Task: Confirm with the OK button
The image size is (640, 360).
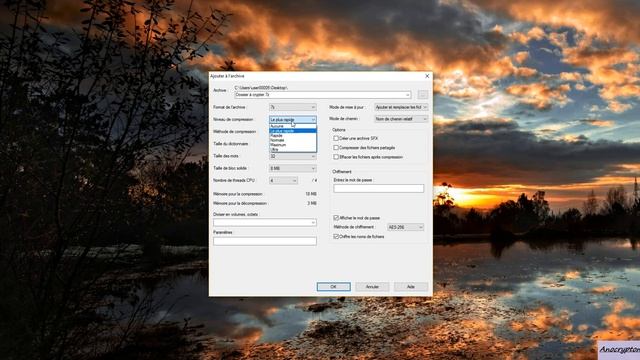Action: [333, 287]
